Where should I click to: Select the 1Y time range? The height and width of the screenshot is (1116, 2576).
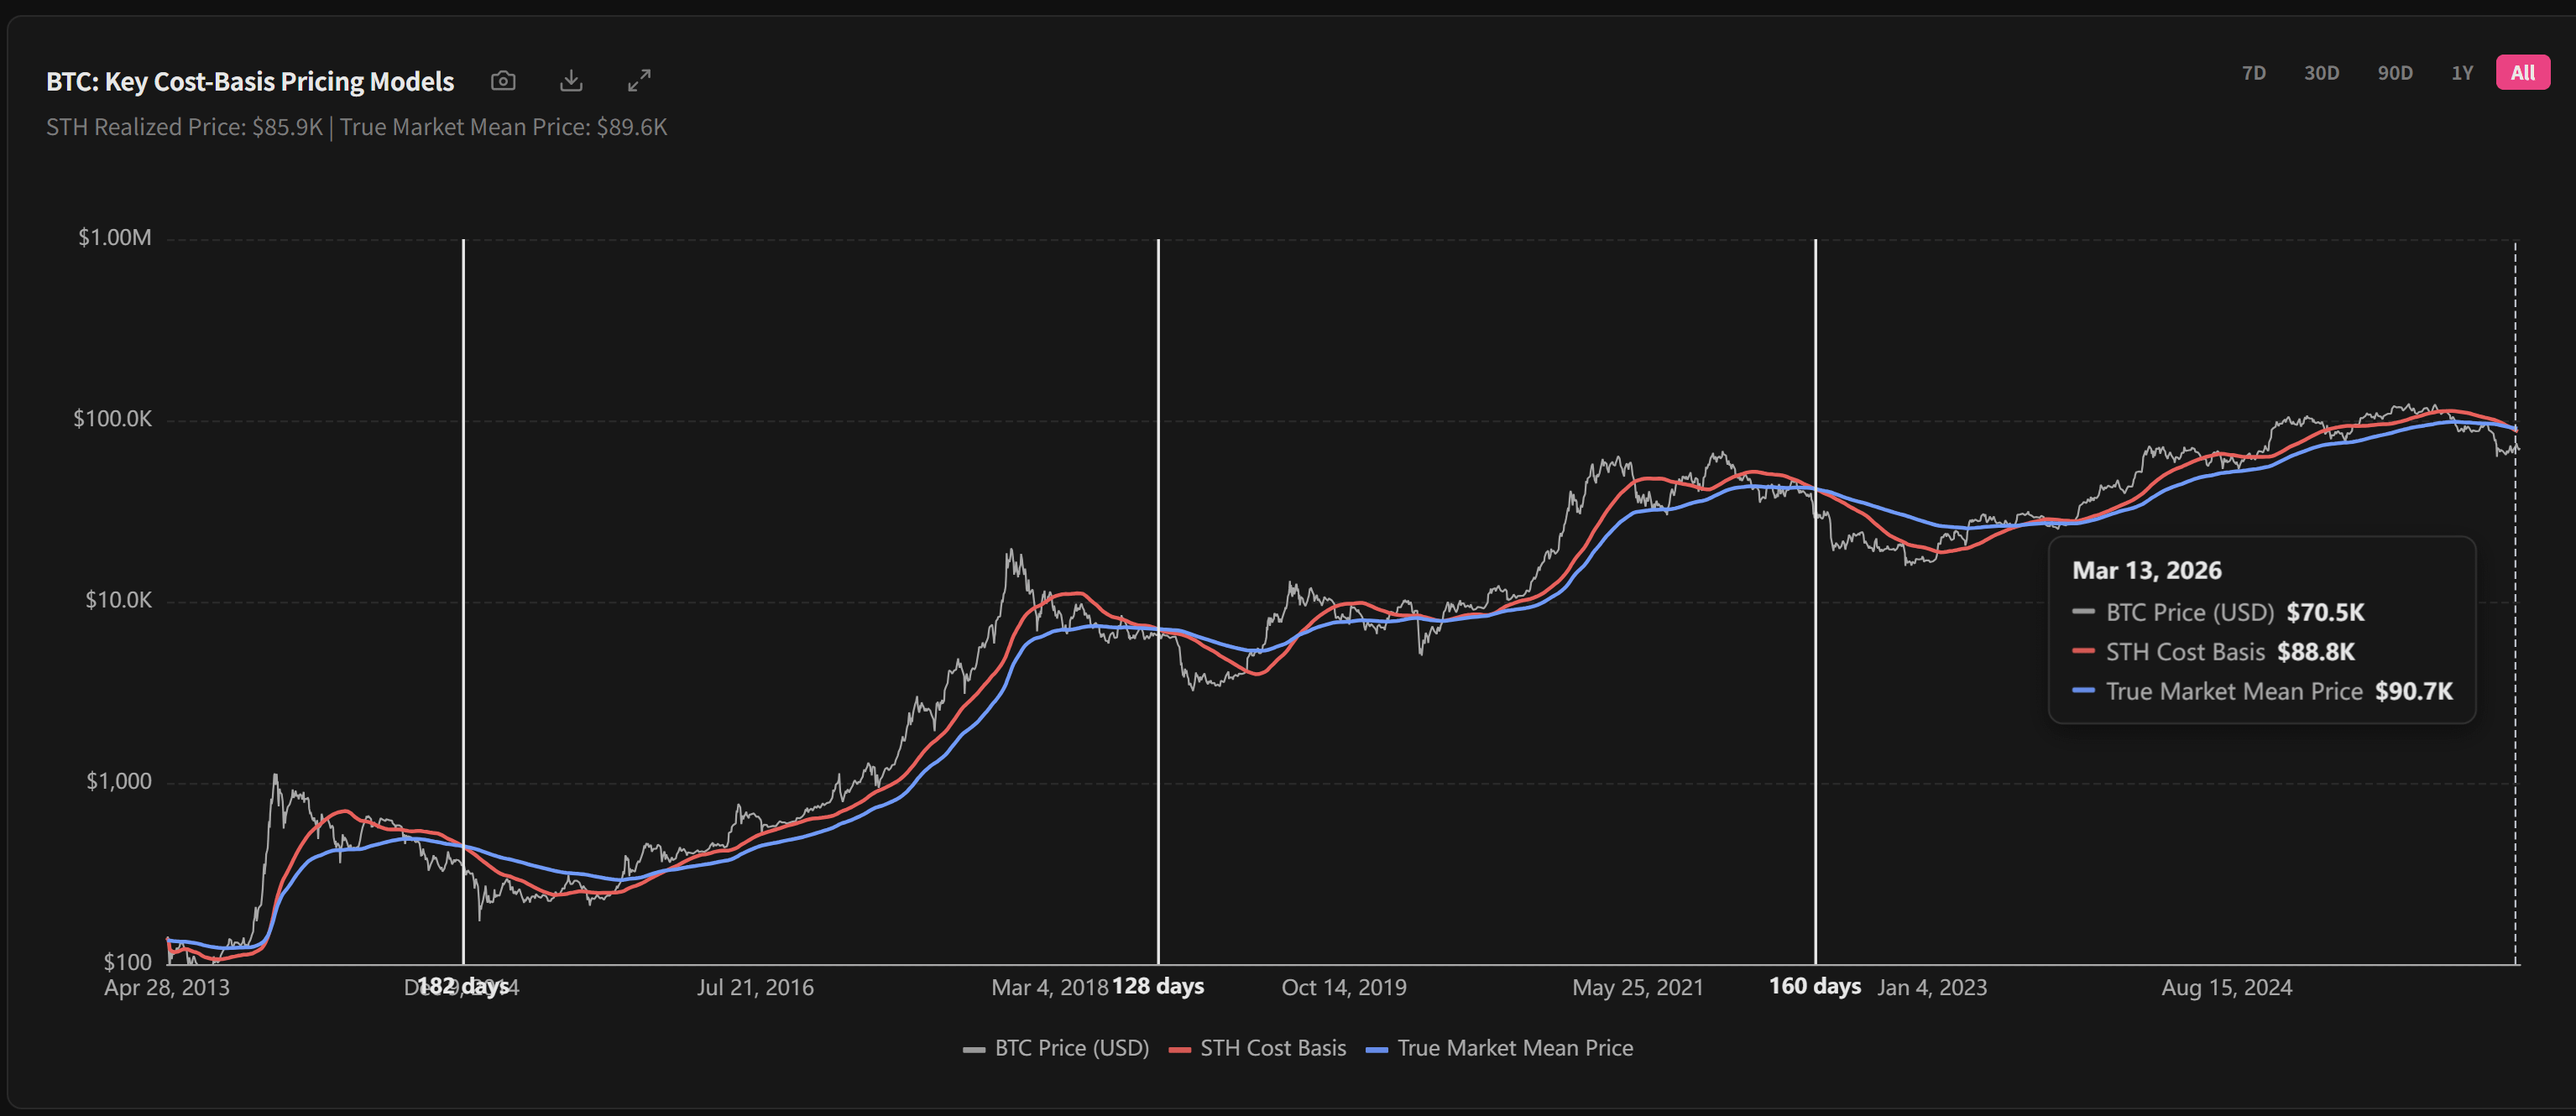click(x=2461, y=73)
